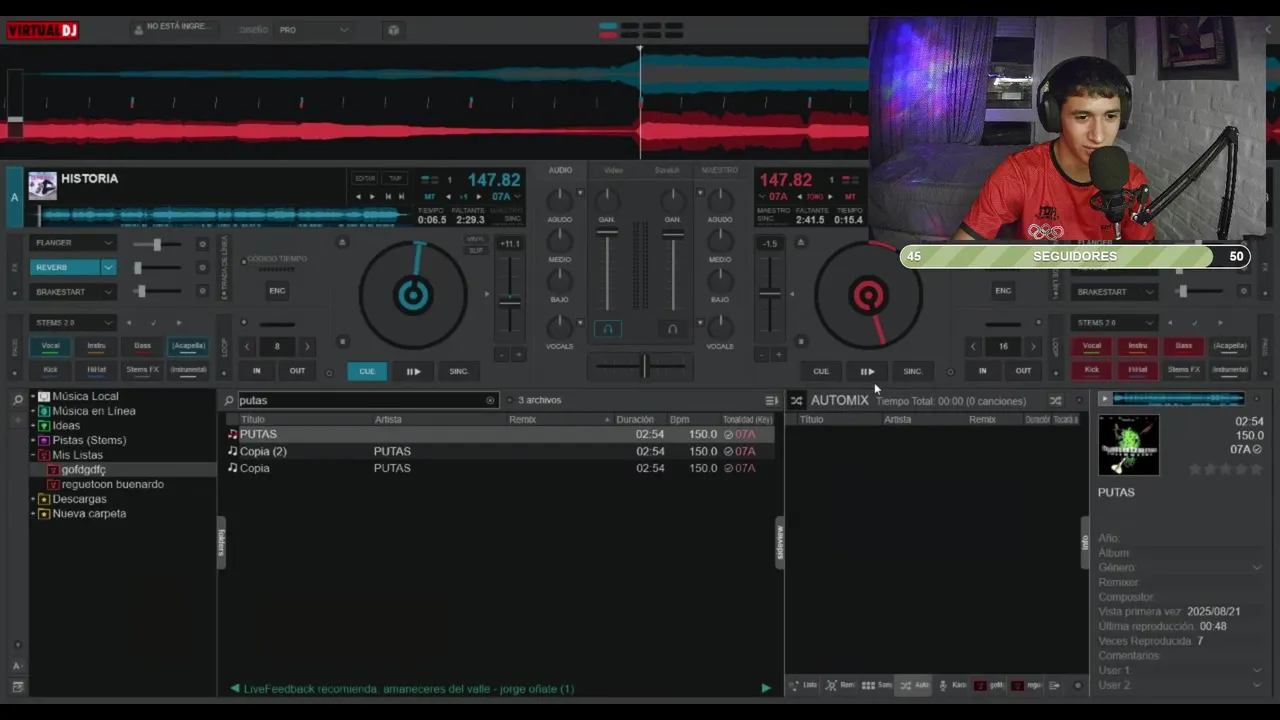Viewport: 1280px width, 720px height.
Task: Open the Sampler sideview icon
Action: [x=868, y=686]
